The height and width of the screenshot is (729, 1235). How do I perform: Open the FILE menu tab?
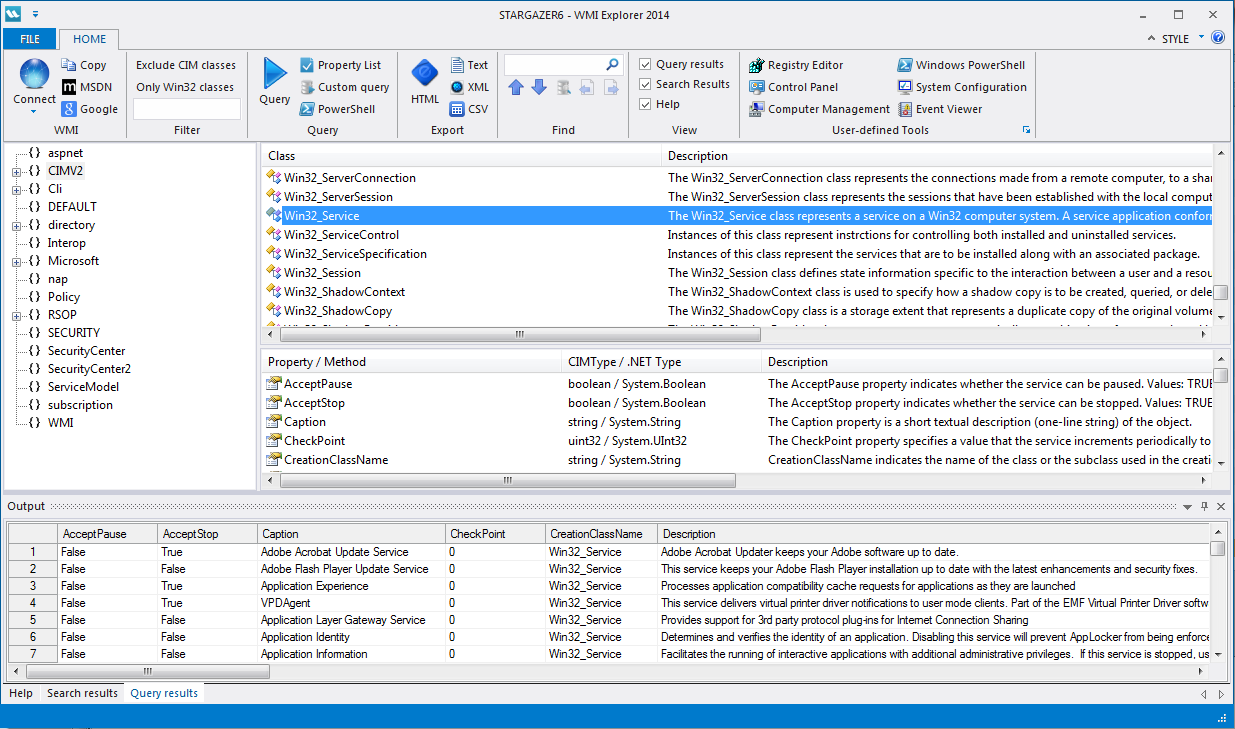(30, 39)
